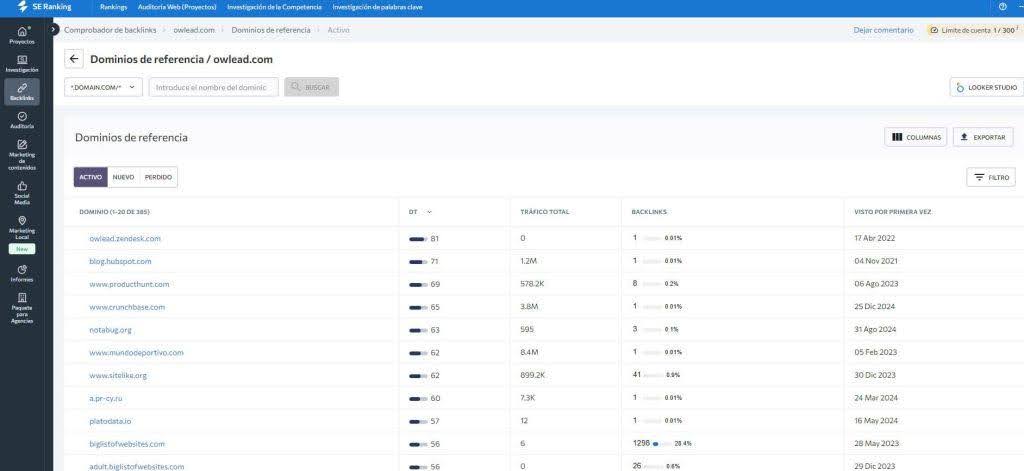Click the date 17 Abr 2022
The image size is (1024, 471).
(874, 238)
